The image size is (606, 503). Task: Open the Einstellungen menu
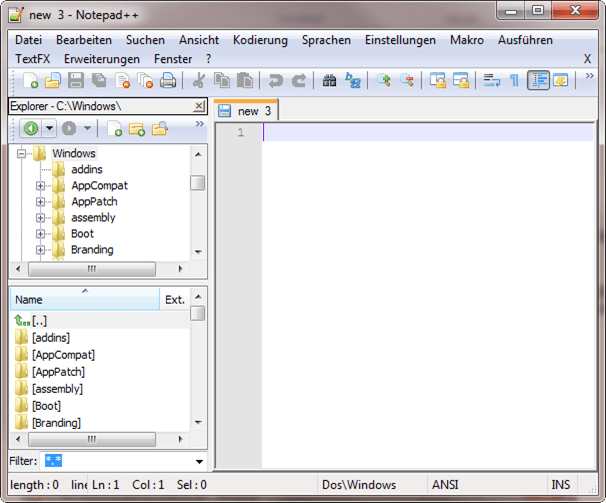400,40
